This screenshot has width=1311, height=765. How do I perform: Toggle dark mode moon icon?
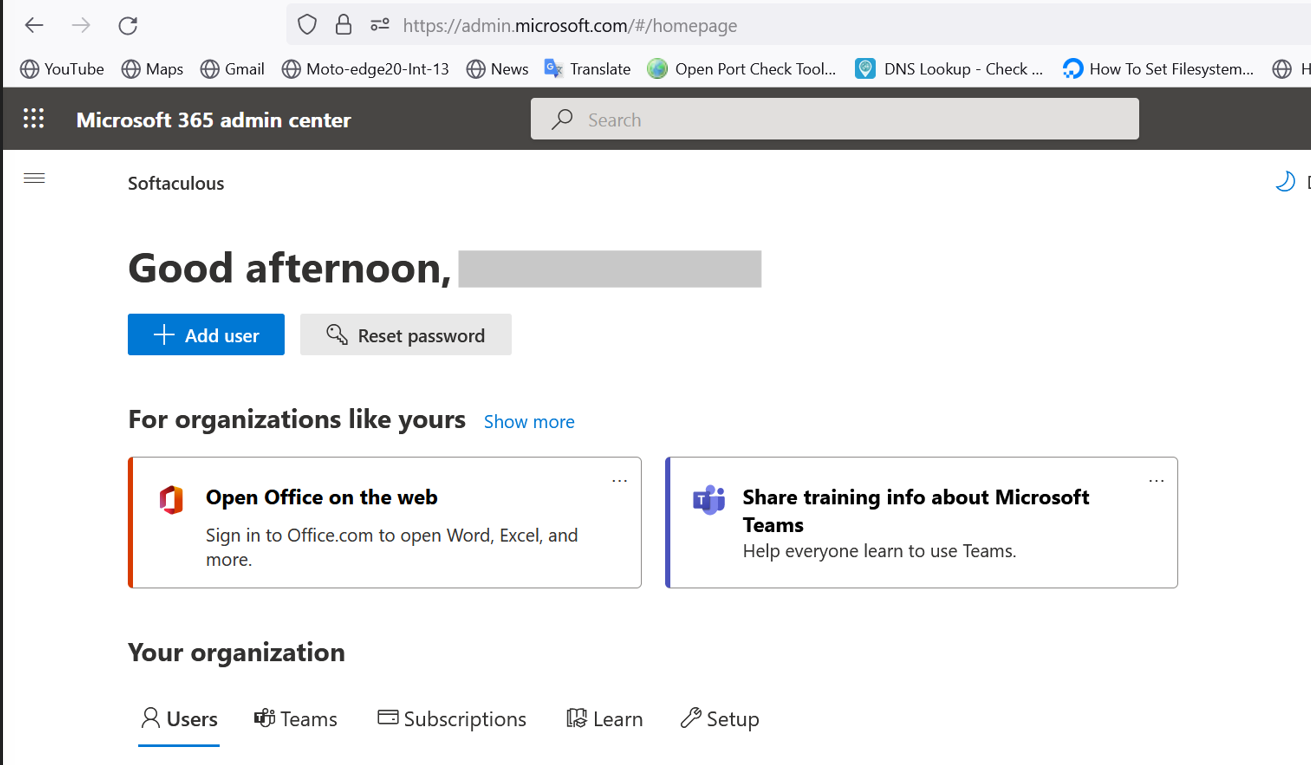point(1285,181)
